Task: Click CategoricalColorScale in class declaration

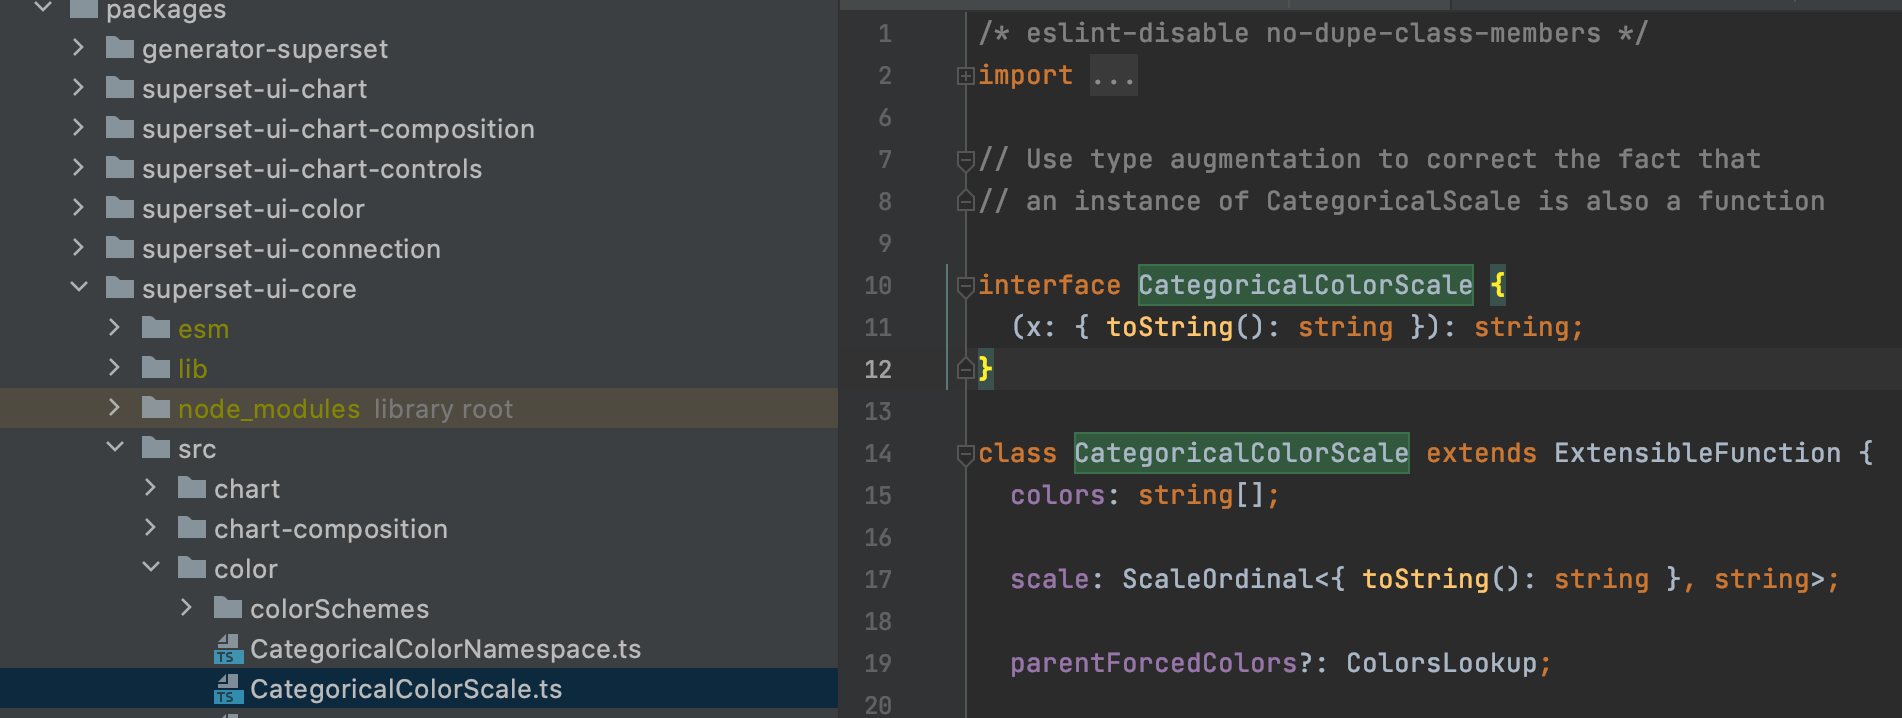Action: (1241, 453)
